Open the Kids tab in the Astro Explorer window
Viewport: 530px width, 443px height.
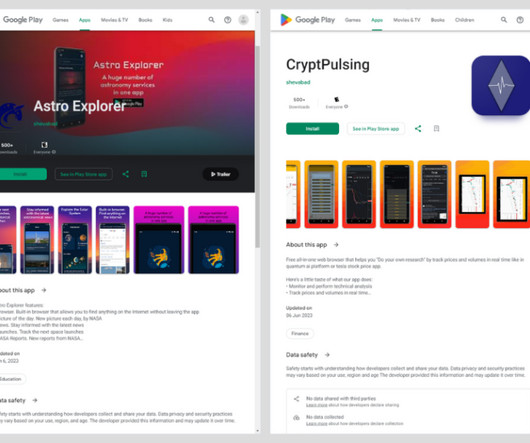point(168,20)
